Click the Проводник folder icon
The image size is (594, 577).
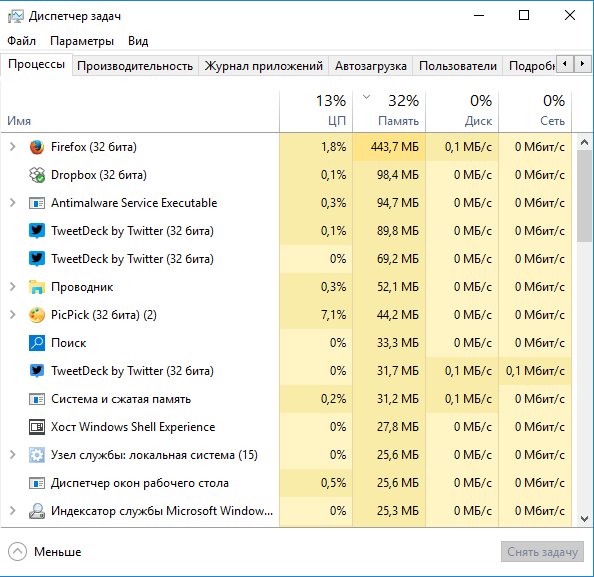37,287
